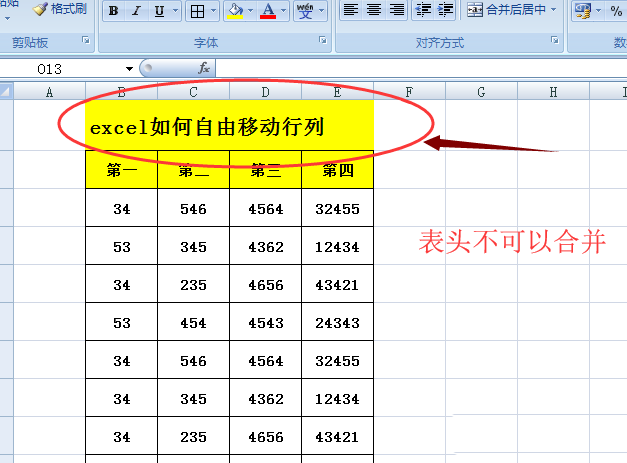
Task: Click Select All corner button
Action: [7, 92]
